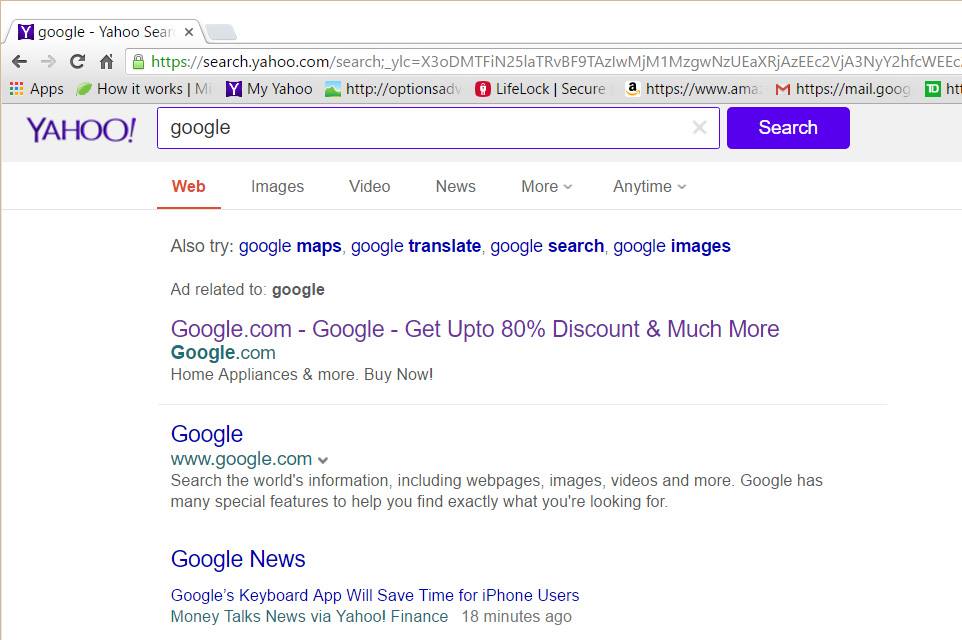
Task: Open the Apps bookmarks grid icon
Action: 16,89
